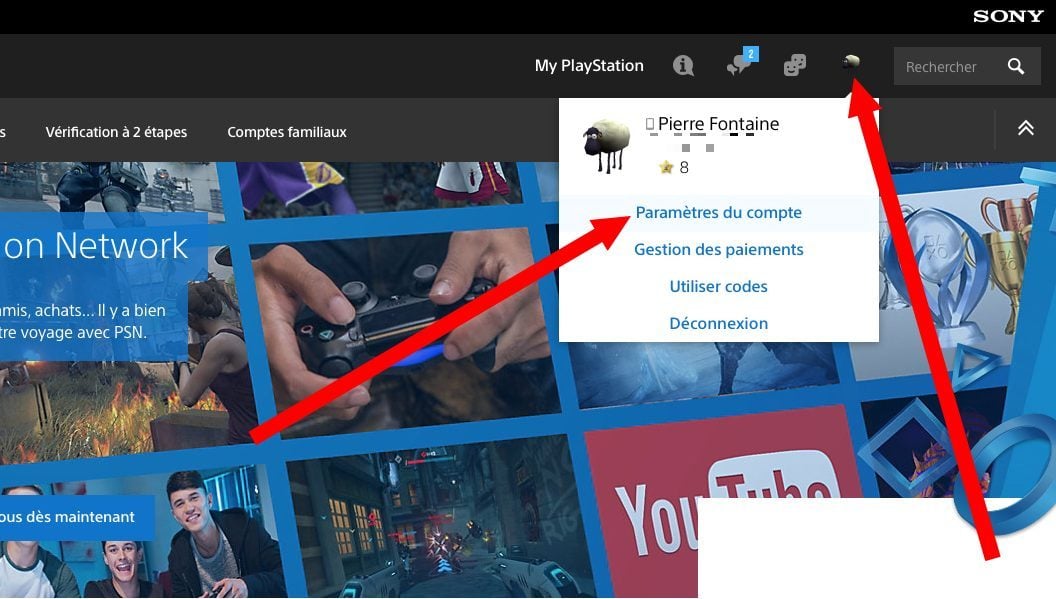Click the search magnifier icon
Screen dimensions: 1056x599
click(1016, 66)
